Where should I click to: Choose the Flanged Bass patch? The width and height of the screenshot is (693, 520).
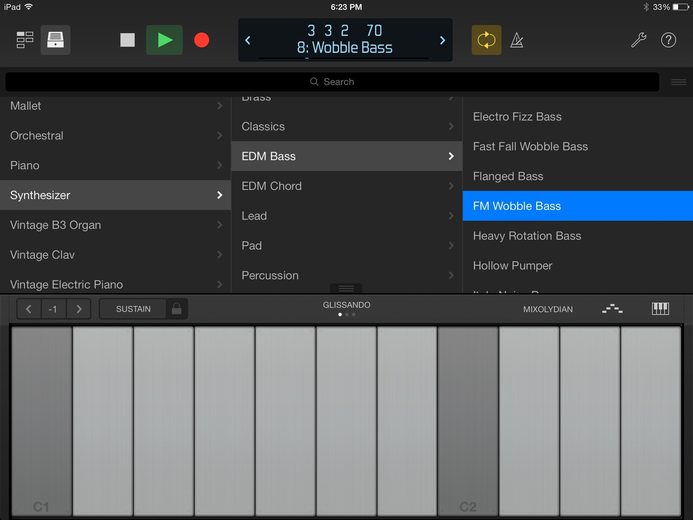(578, 176)
